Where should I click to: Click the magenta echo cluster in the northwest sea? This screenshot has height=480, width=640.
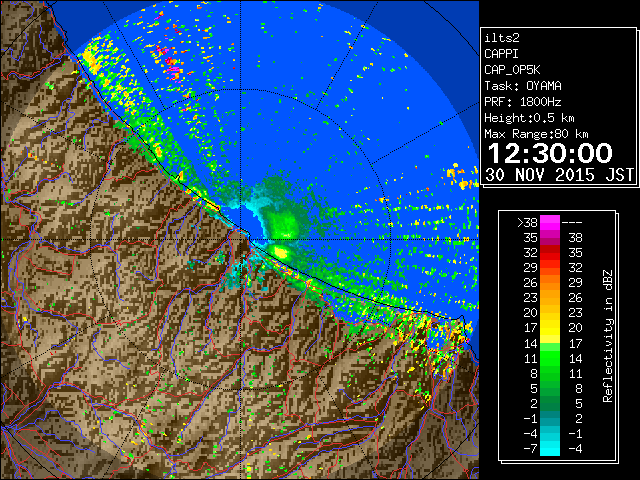[x=173, y=69]
